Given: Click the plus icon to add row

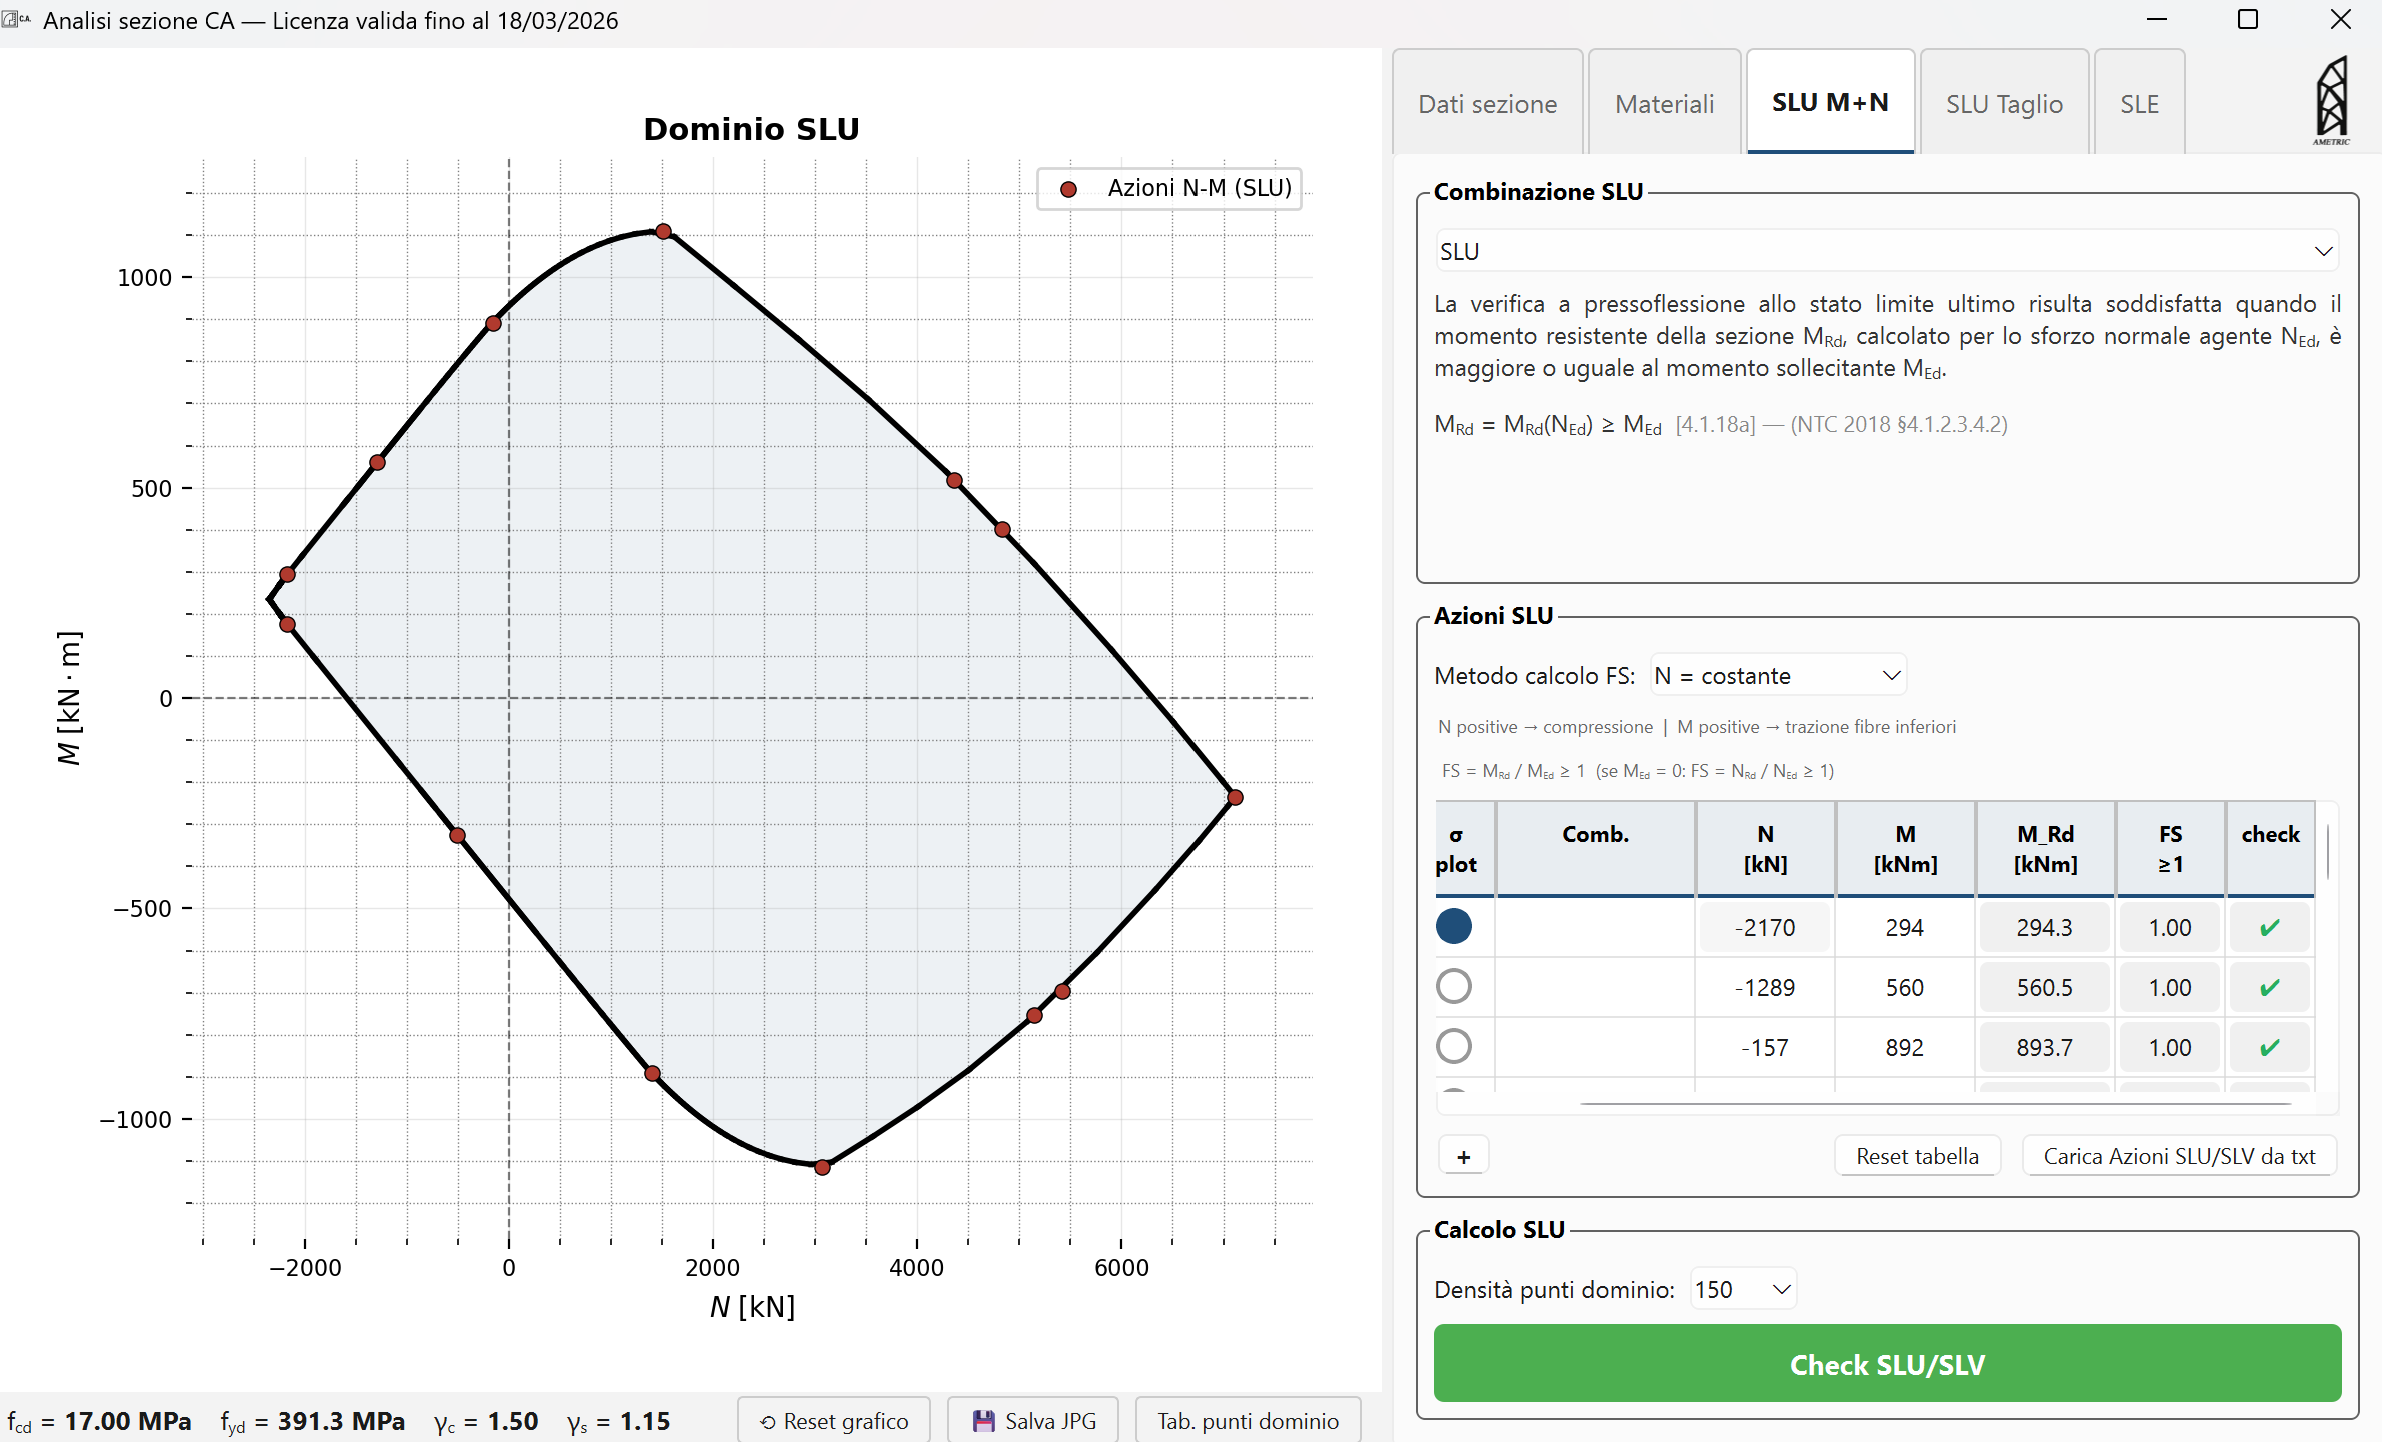Looking at the screenshot, I should click(1463, 1156).
